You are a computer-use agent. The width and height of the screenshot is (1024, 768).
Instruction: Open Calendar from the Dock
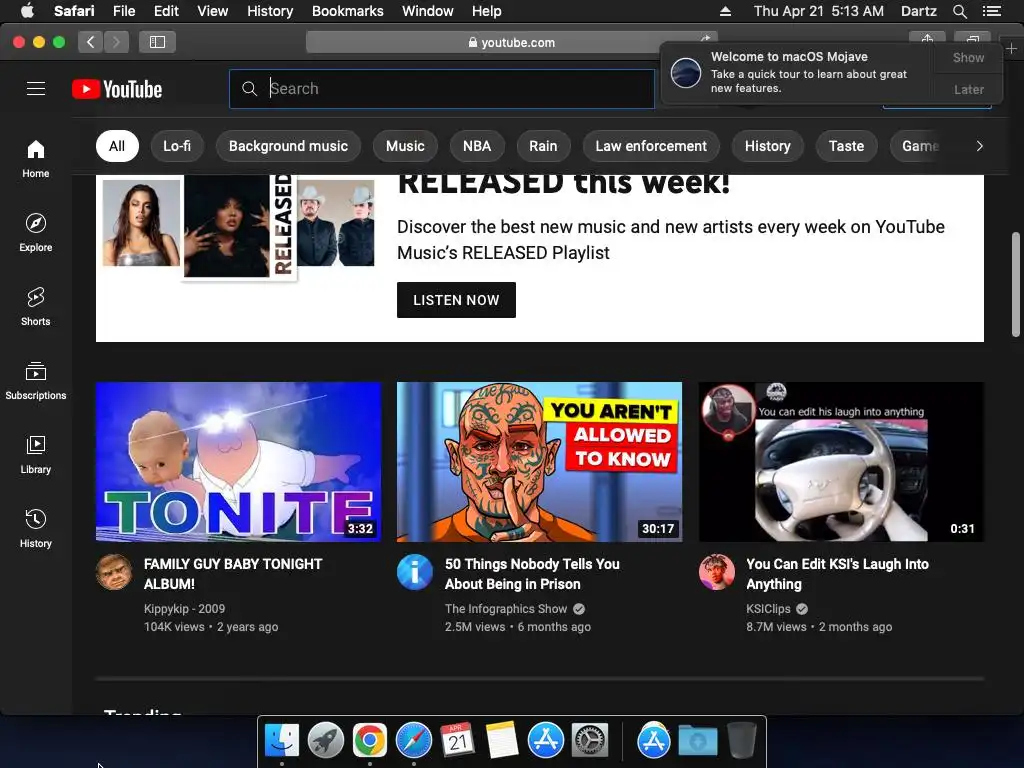457,741
